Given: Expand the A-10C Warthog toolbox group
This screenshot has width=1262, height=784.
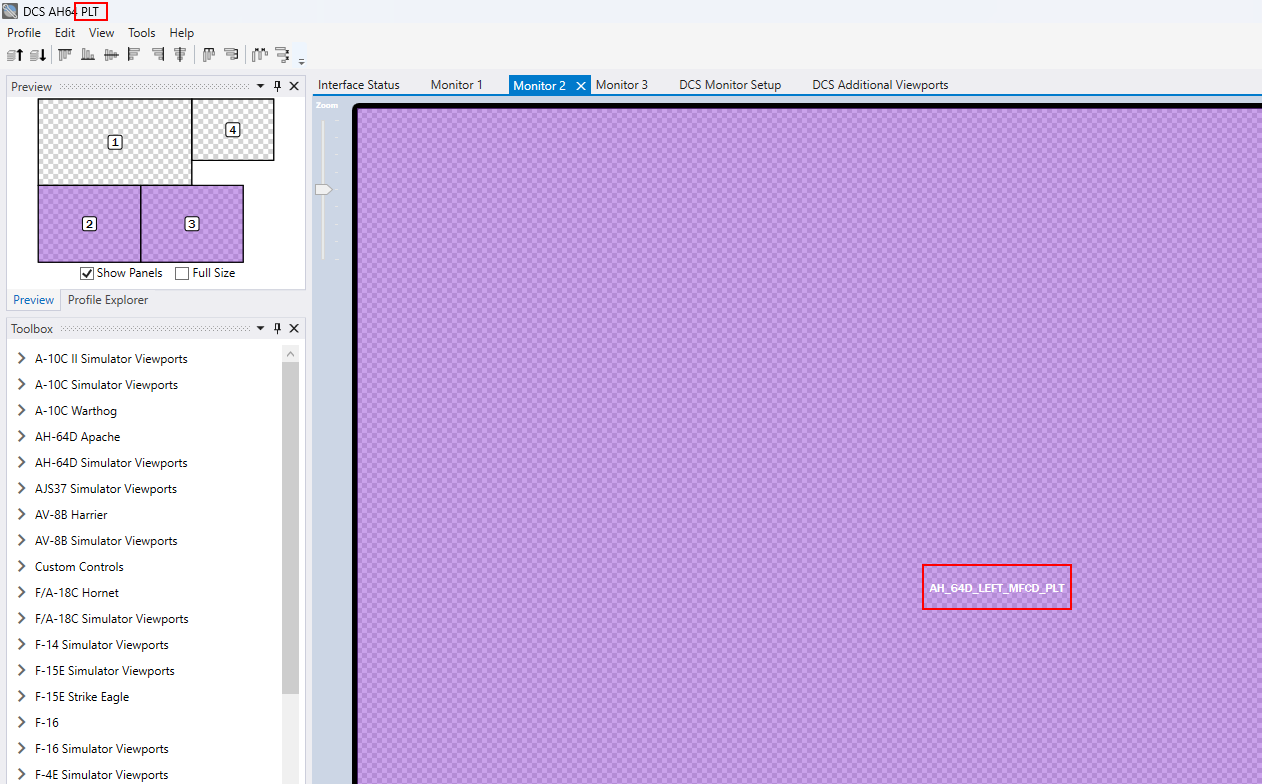Looking at the screenshot, I should (x=21, y=410).
